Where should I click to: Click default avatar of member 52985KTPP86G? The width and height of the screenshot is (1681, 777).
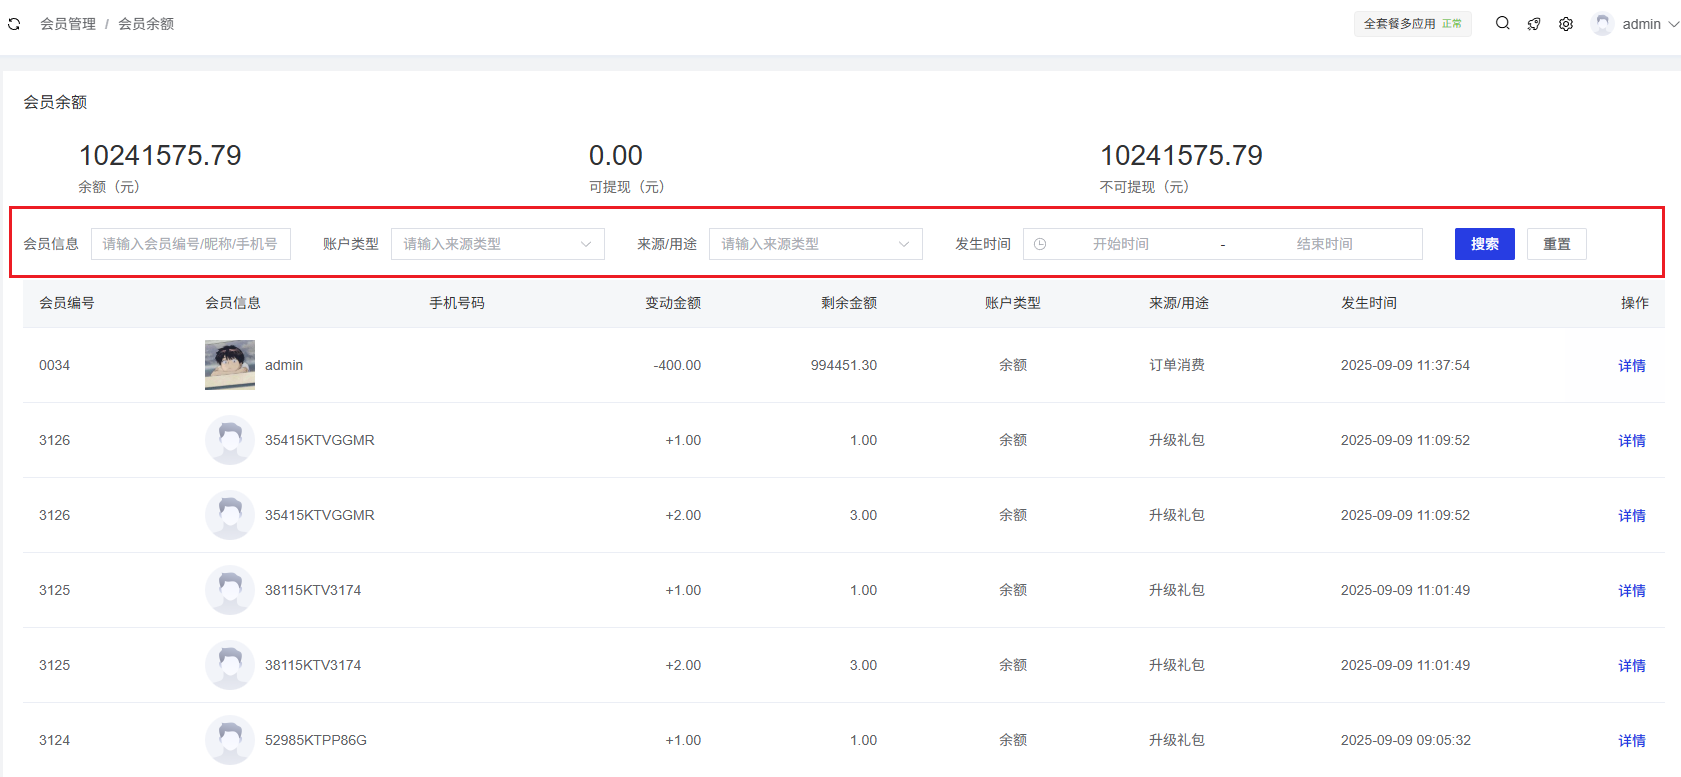230,740
